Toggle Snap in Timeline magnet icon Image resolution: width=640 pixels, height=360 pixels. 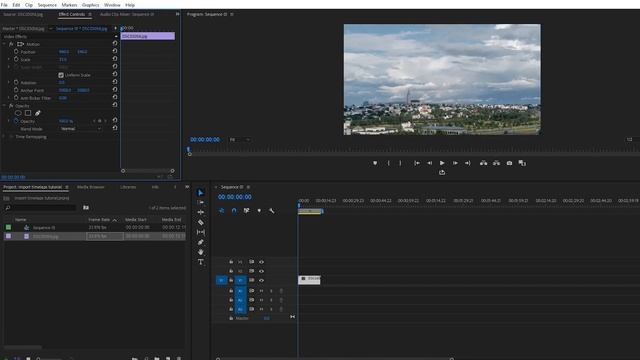pos(234,211)
